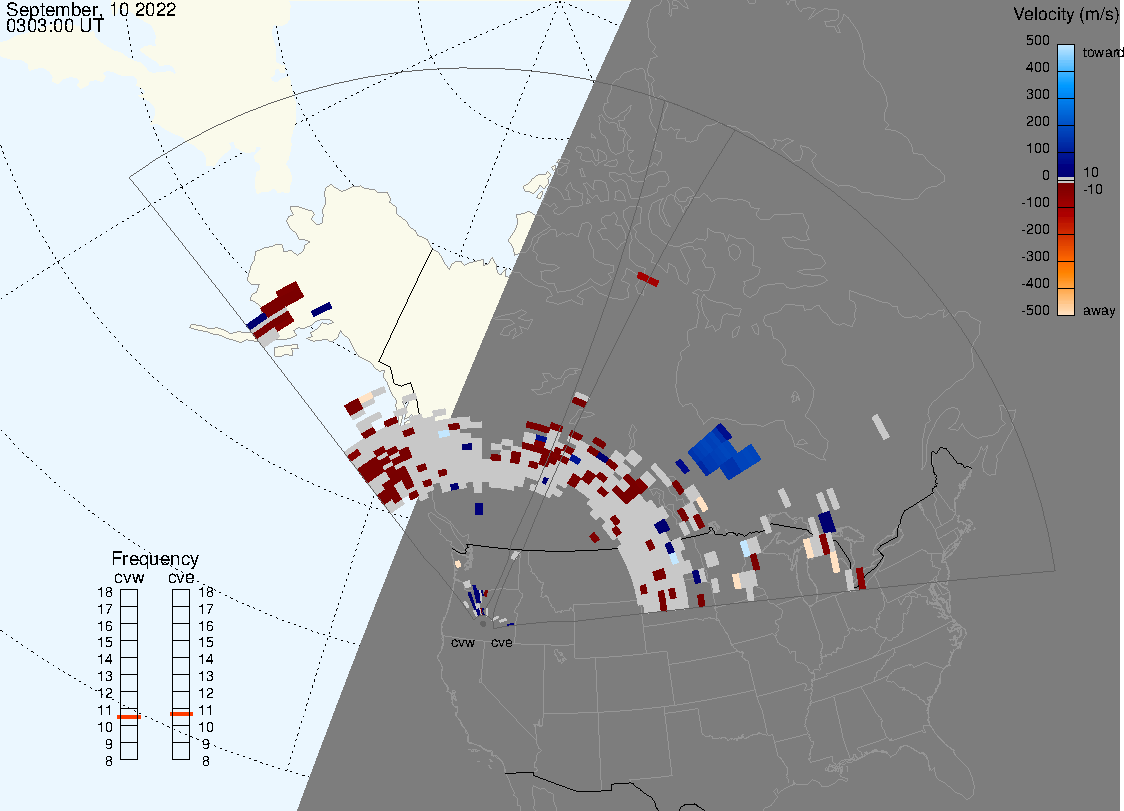Click the 'cvw' radar station label on map
The image size is (1124, 811).
463,642
